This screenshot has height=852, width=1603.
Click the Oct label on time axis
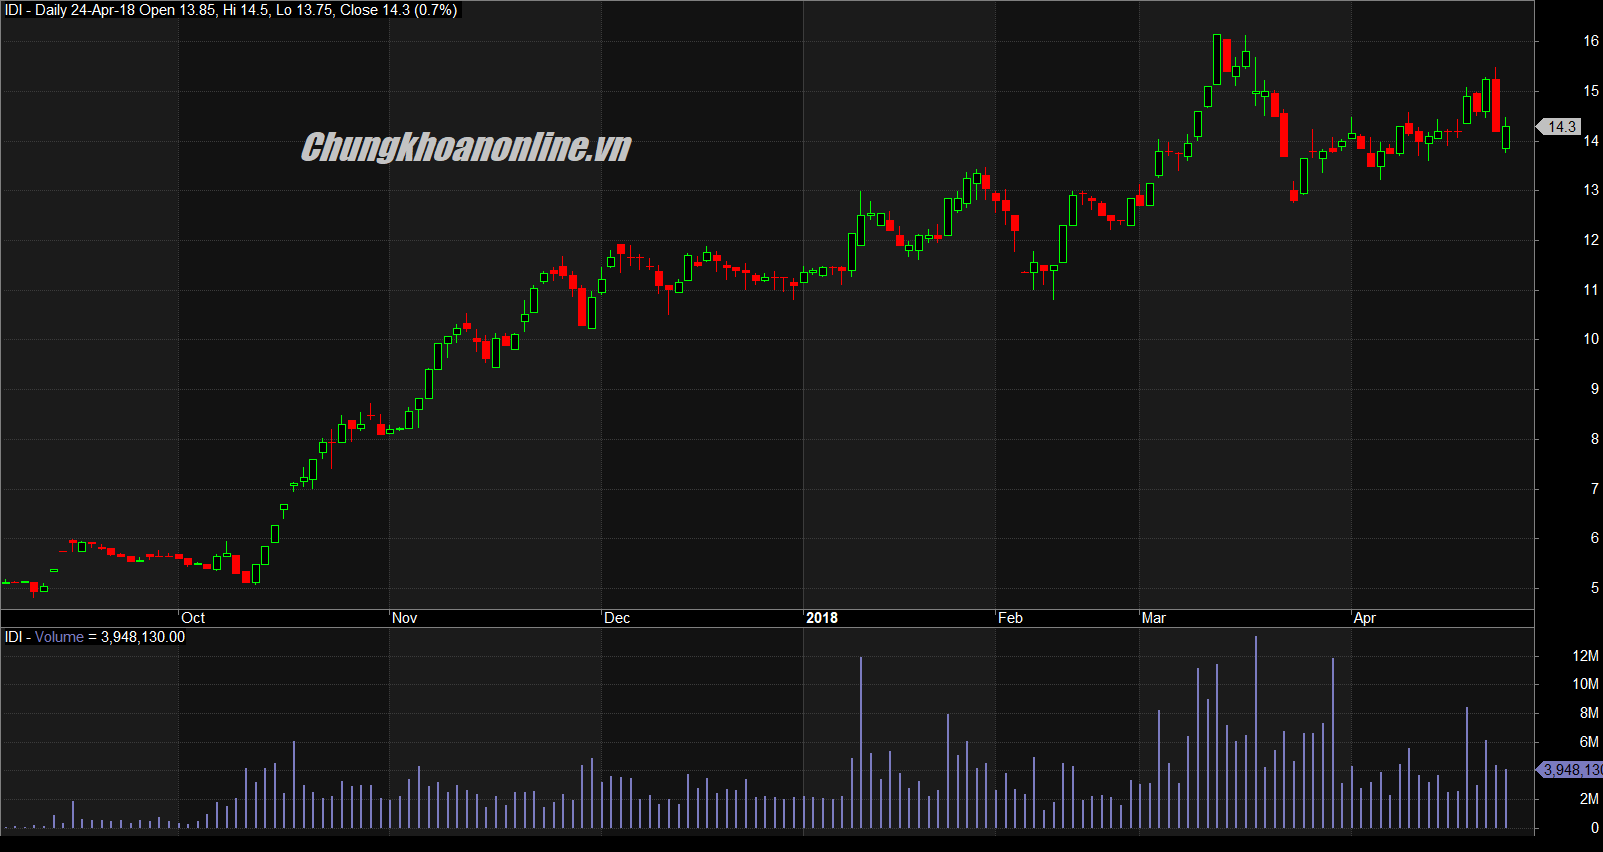coord(193,618)
